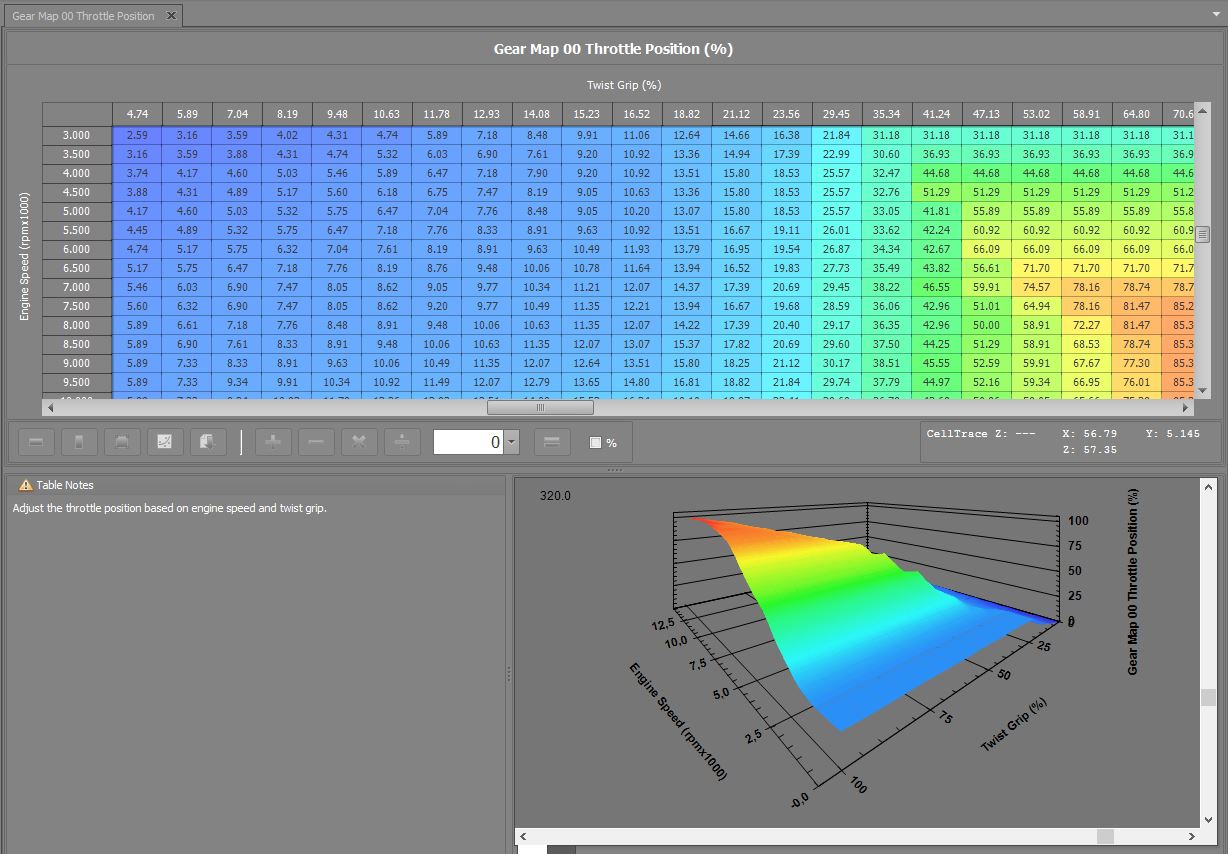Click the table scroll down arrow
Image resolution: width=1228 pixels, height=854 pixels.
pos(1203,391)
